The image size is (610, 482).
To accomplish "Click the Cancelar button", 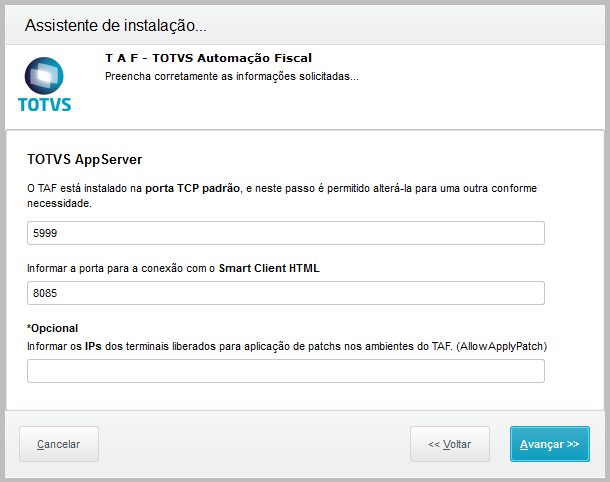I will click(58, 444).
